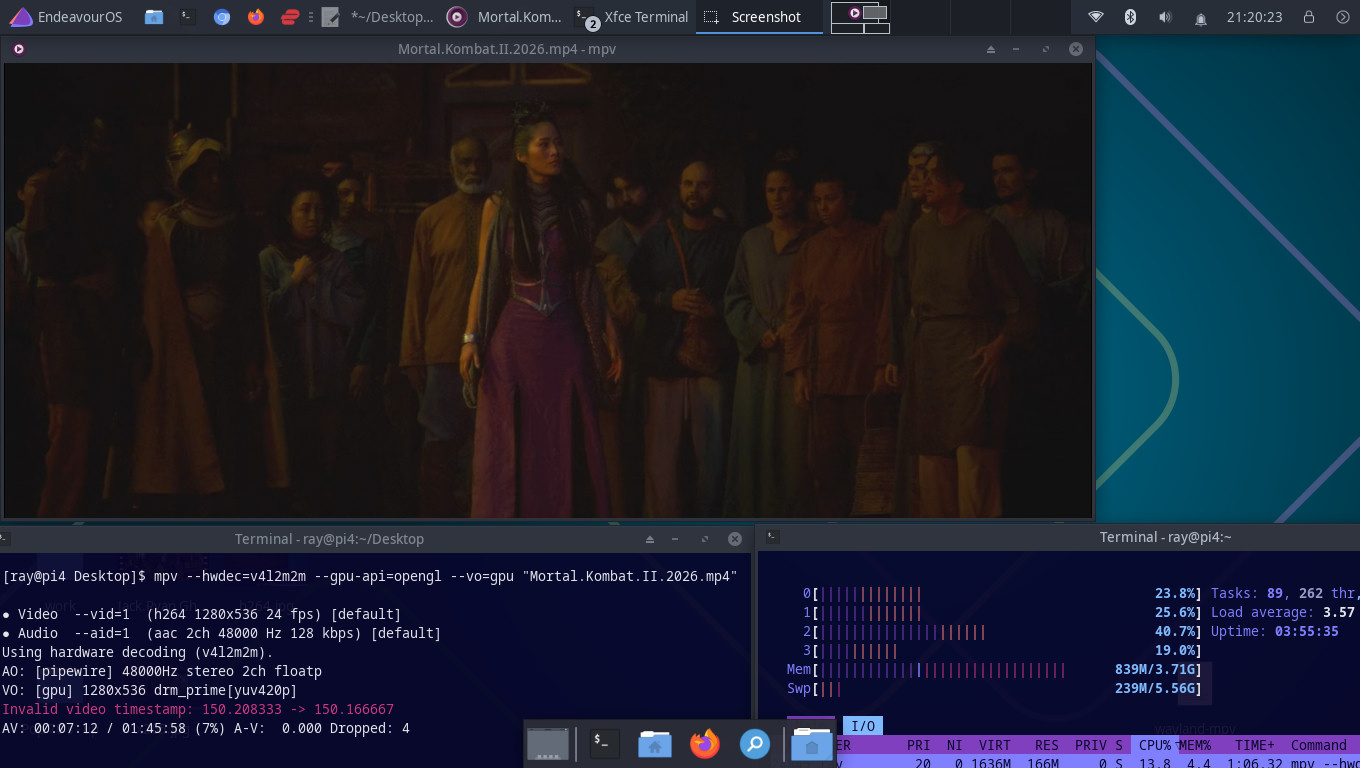The height and width of the screenshot is (768, 1360).
Task: Click the htop Mem usage meter
Action: [994, 670]
